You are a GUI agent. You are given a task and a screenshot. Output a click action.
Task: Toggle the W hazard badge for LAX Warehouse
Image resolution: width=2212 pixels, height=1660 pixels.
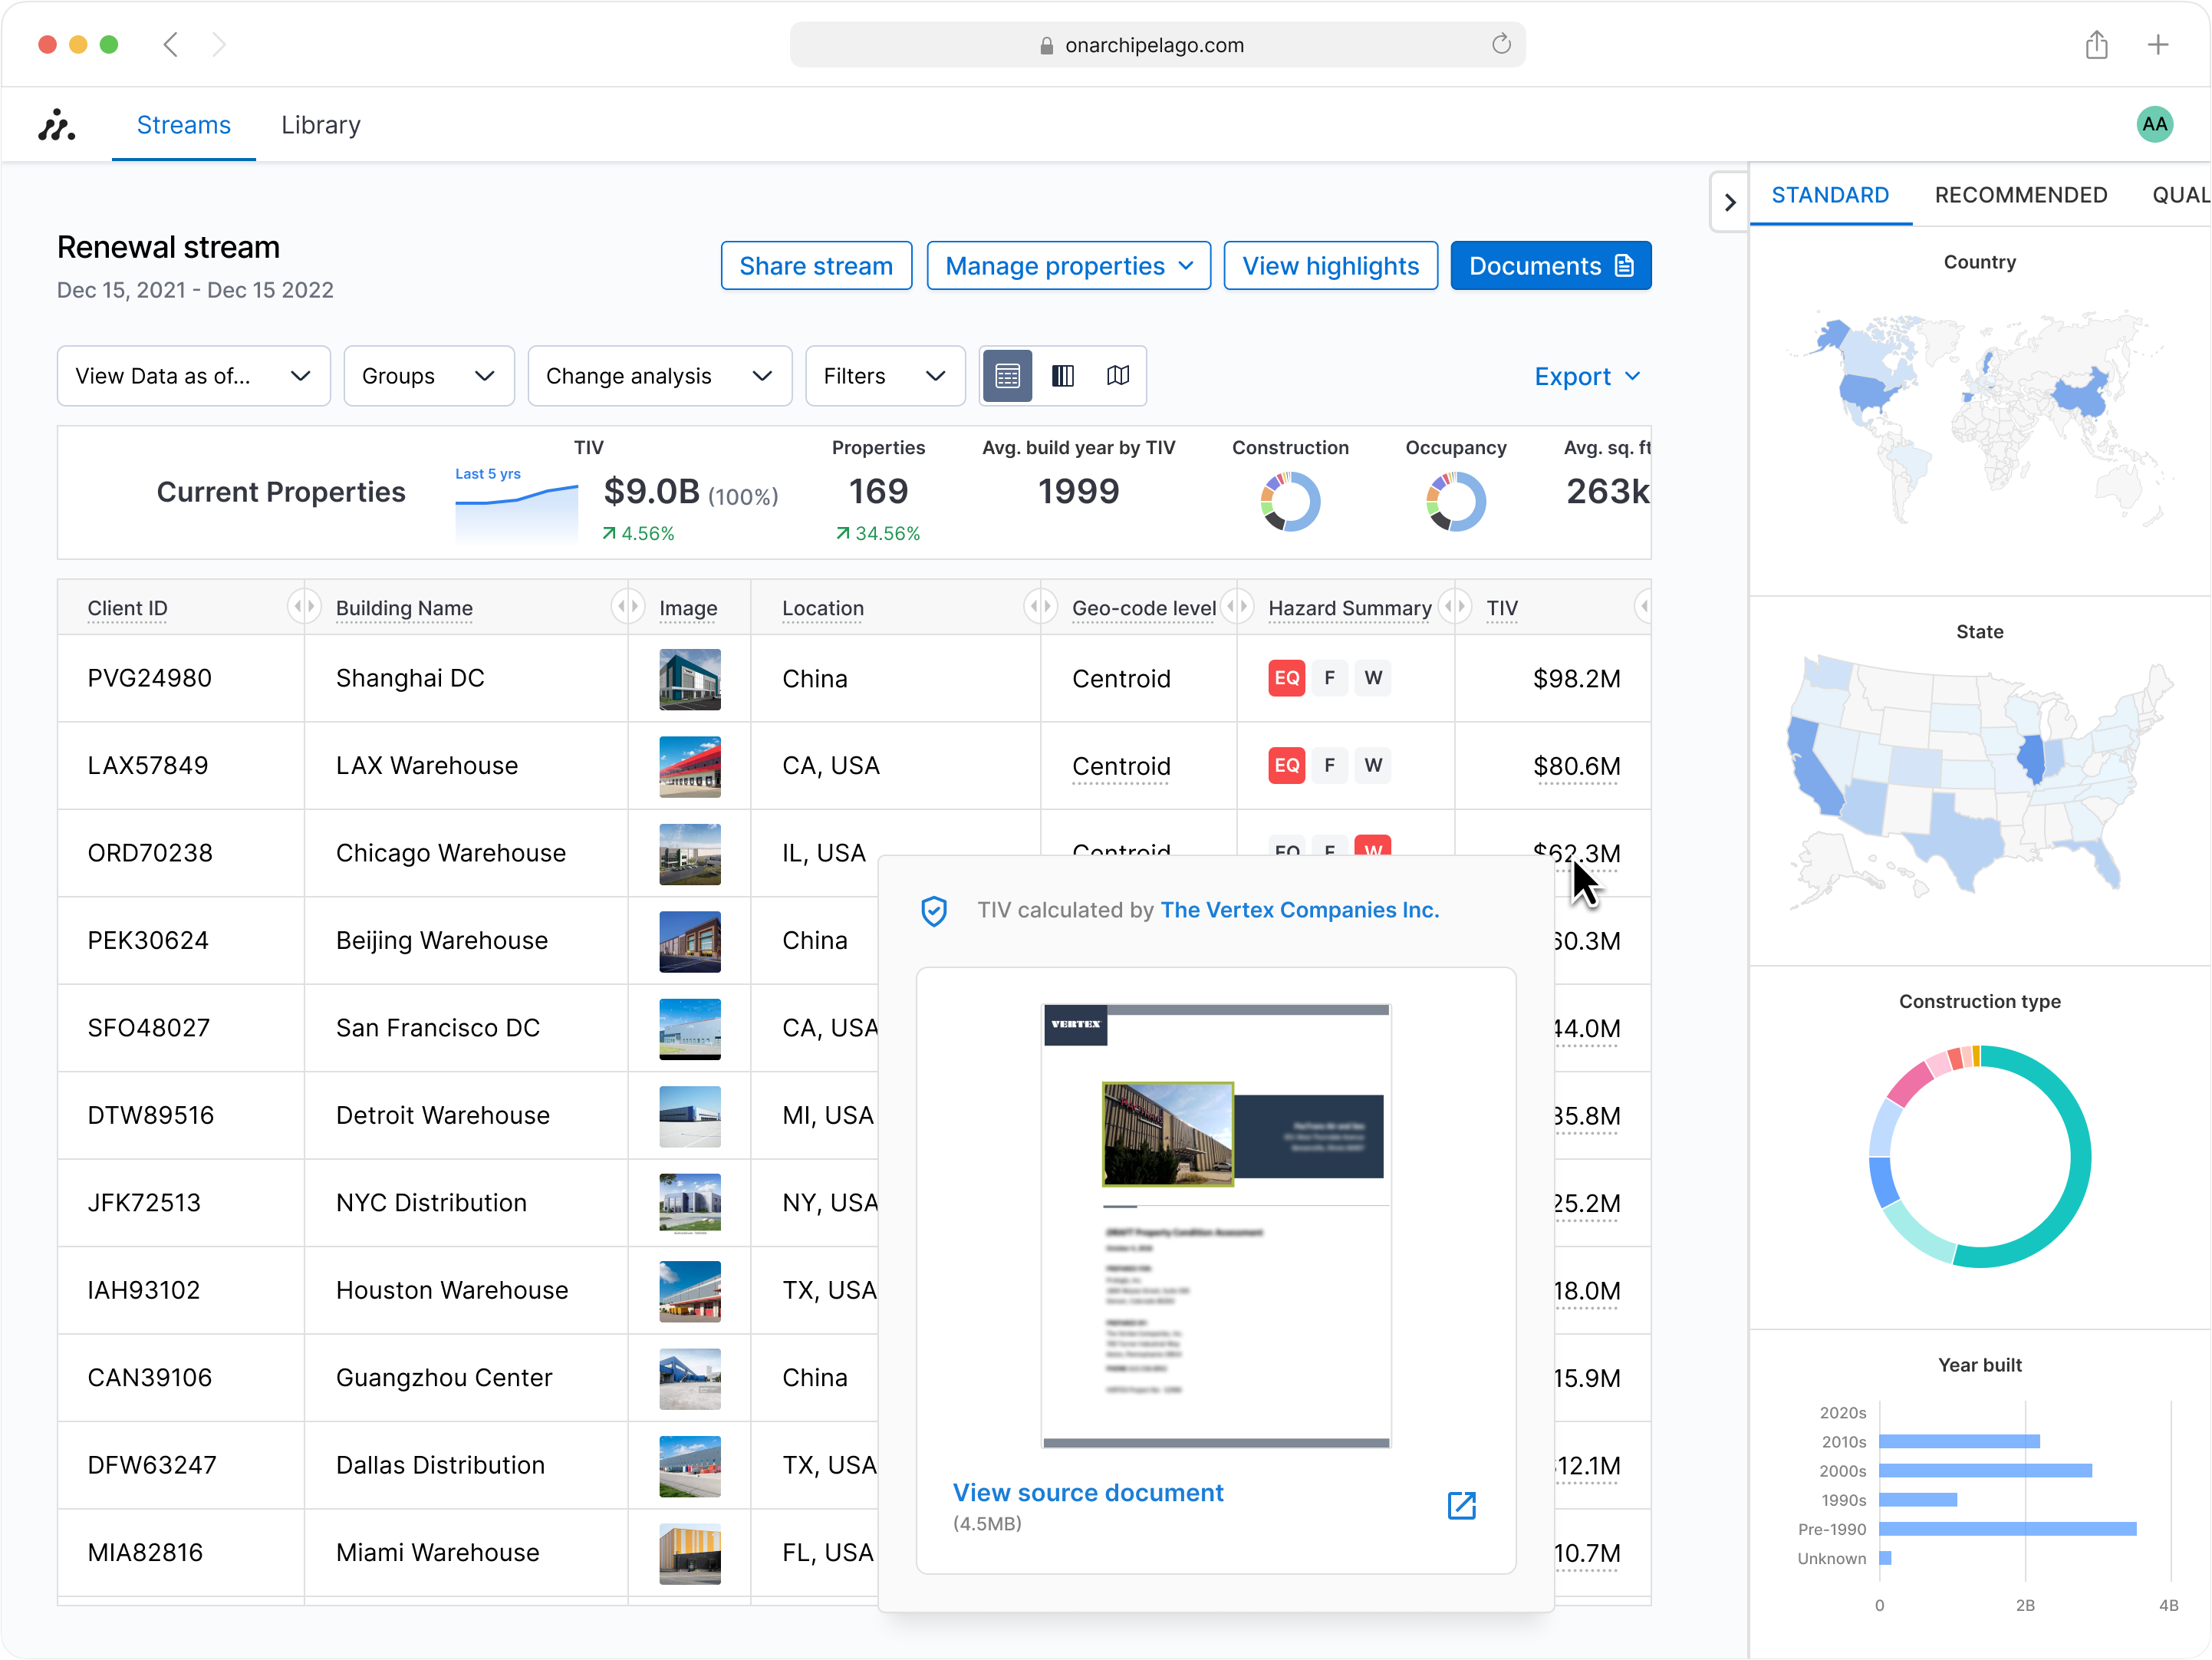1373,765
